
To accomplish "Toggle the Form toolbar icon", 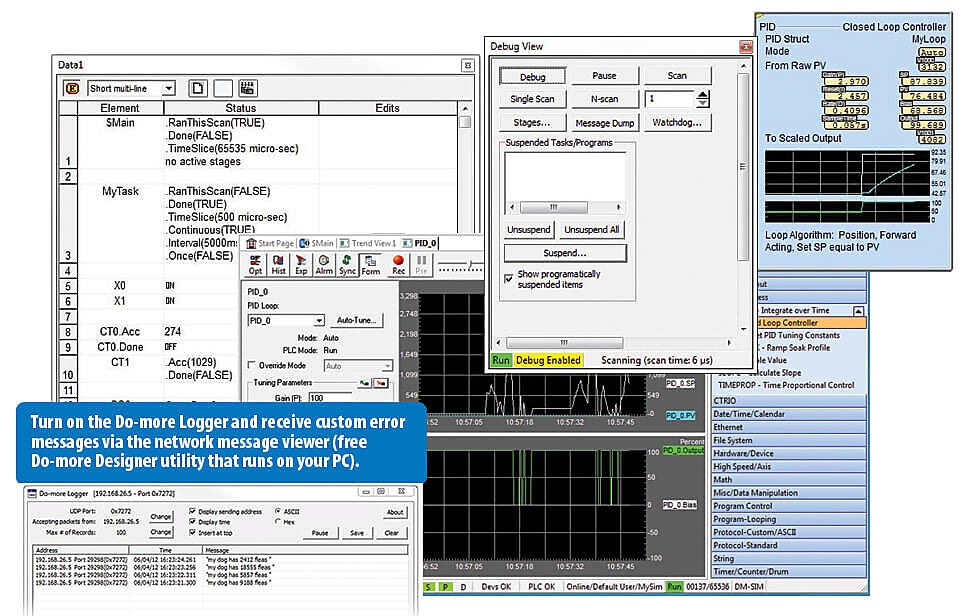I will (371, 265).
